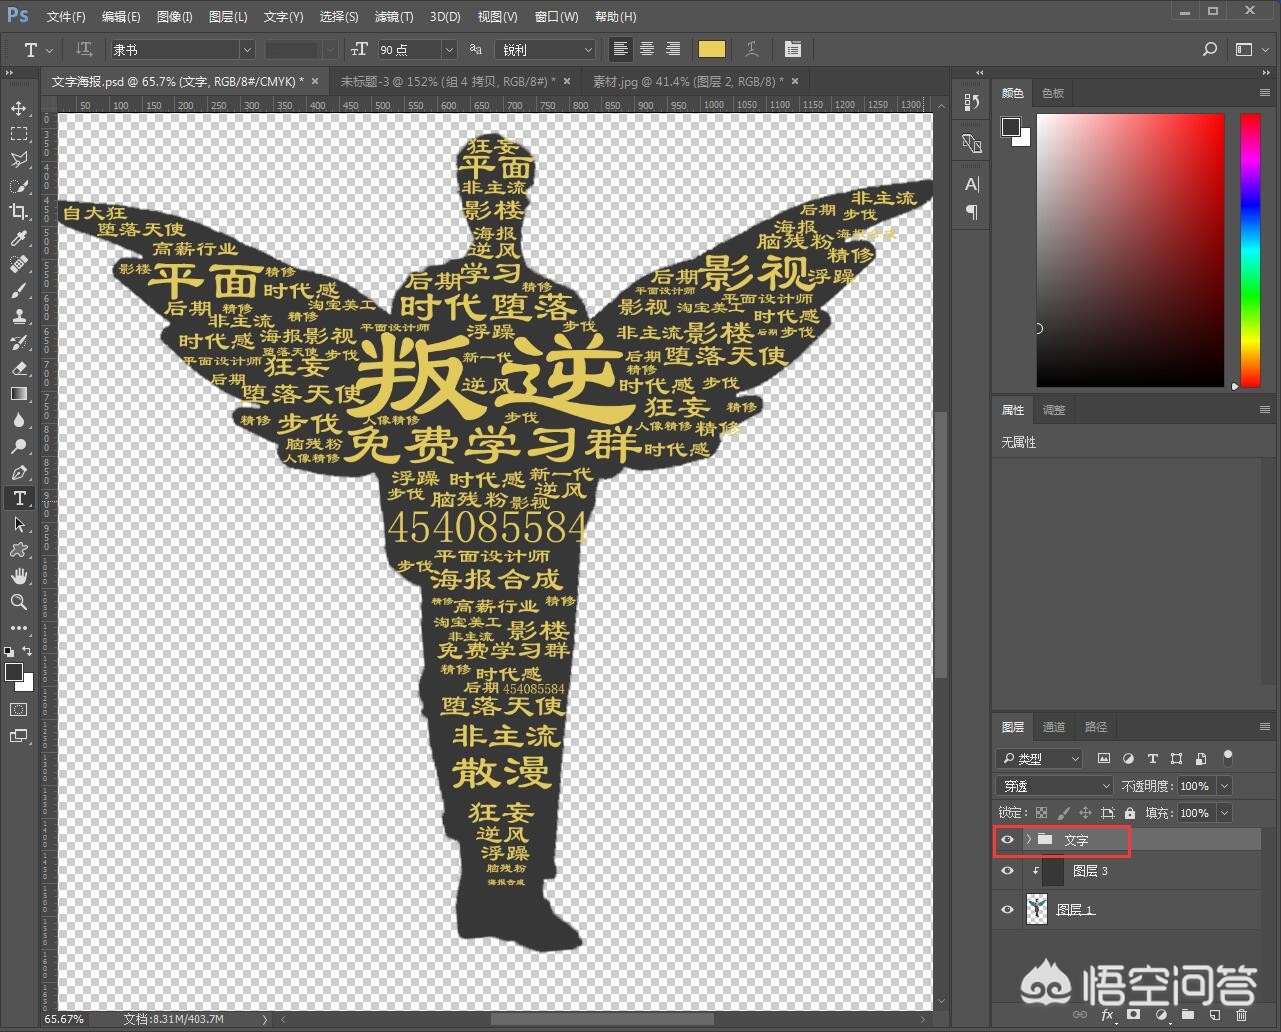Switch to the 通道 tab
The width and height of the screenshot is (1281, 1032).
point(1054,727)
